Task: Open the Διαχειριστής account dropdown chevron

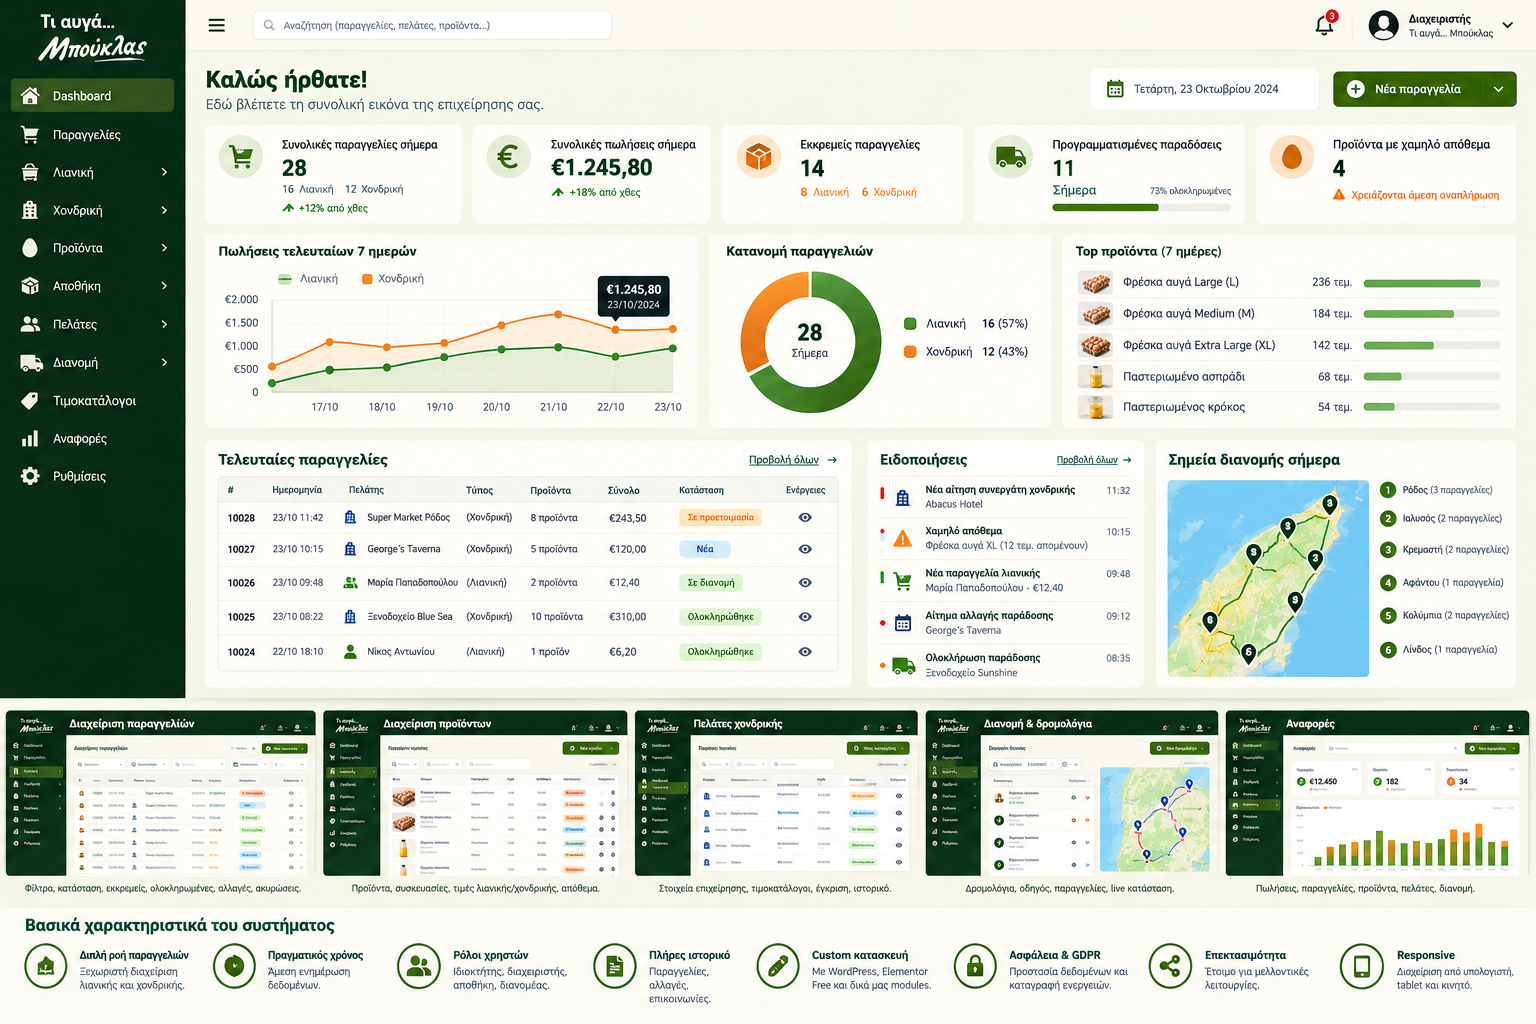Action: pos(1507,25)
